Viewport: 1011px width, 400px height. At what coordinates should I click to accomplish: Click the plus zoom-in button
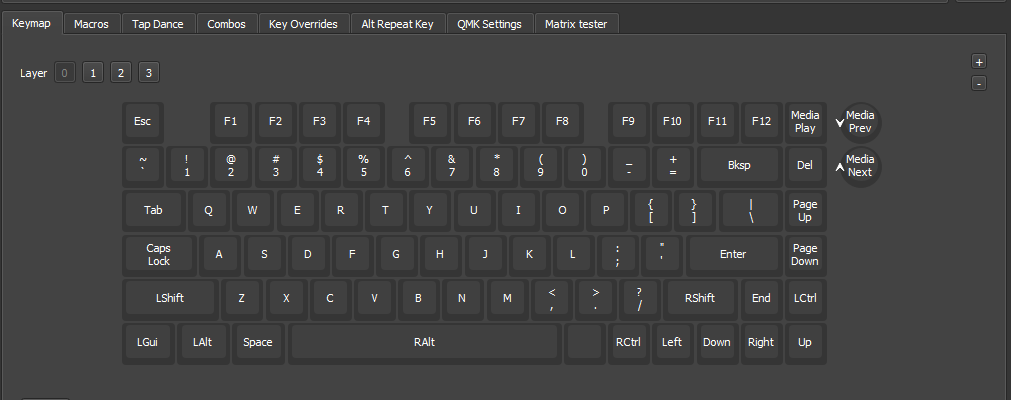point(979,62)
